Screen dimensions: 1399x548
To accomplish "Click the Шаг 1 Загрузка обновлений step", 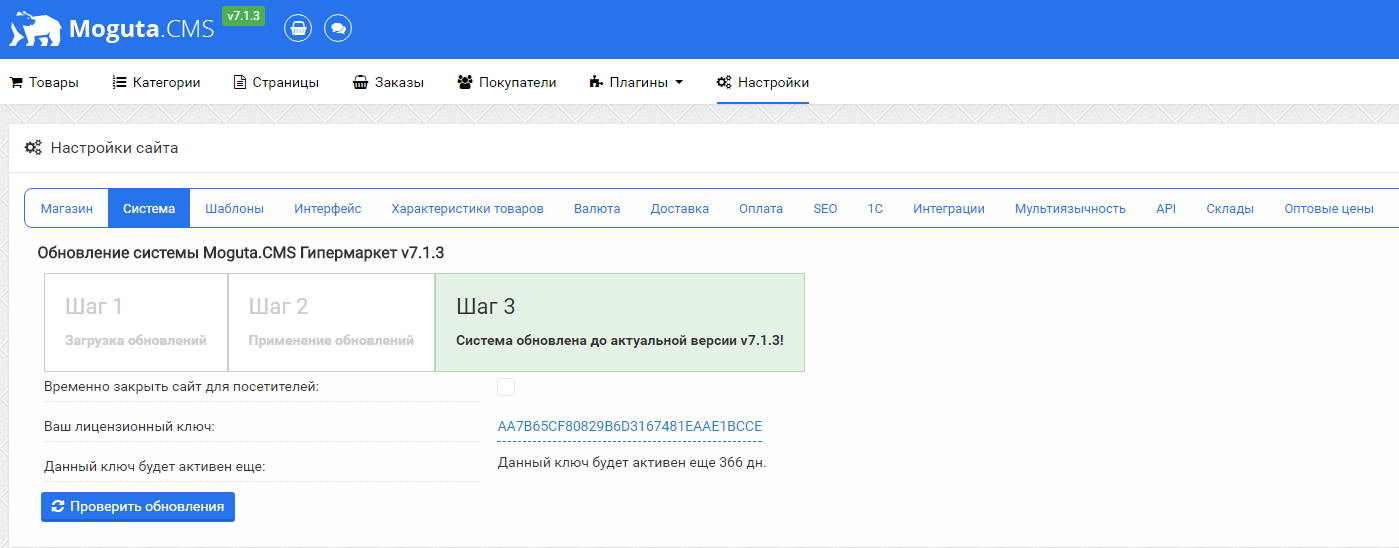I will click(x=136, y=322).
